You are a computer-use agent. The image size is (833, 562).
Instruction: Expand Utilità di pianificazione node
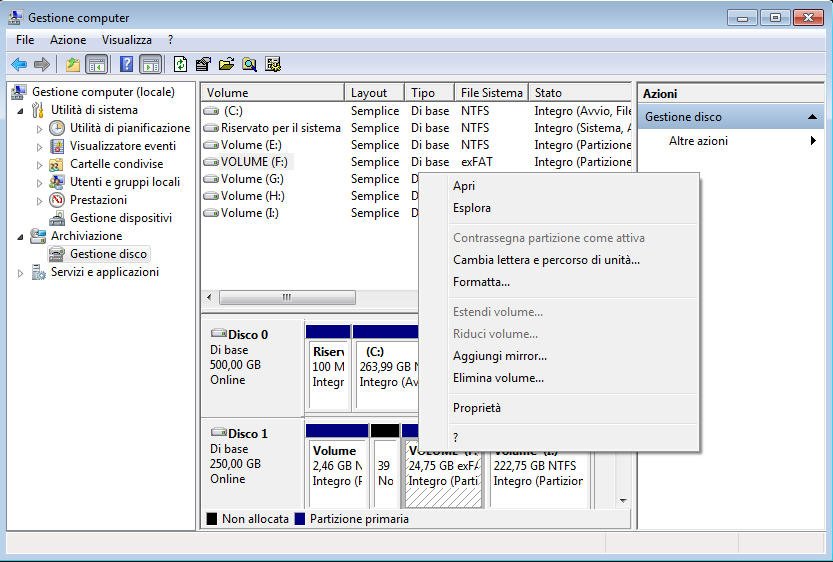coord(39,129)
